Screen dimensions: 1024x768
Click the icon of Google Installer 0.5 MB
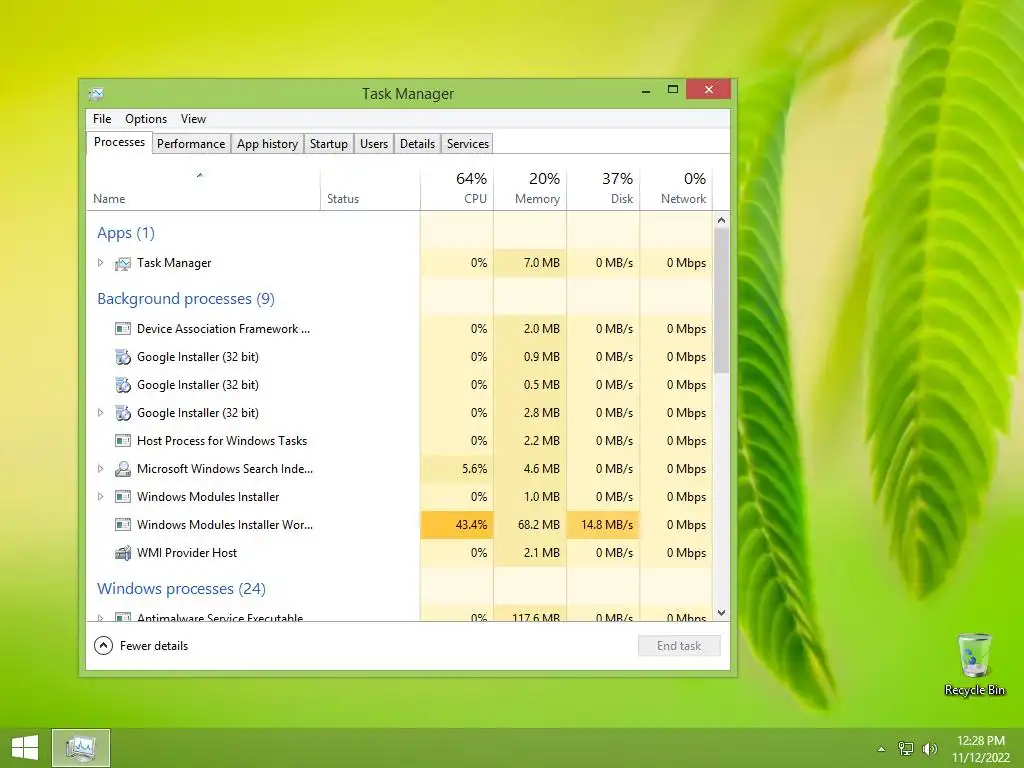(x=123, y=385)
